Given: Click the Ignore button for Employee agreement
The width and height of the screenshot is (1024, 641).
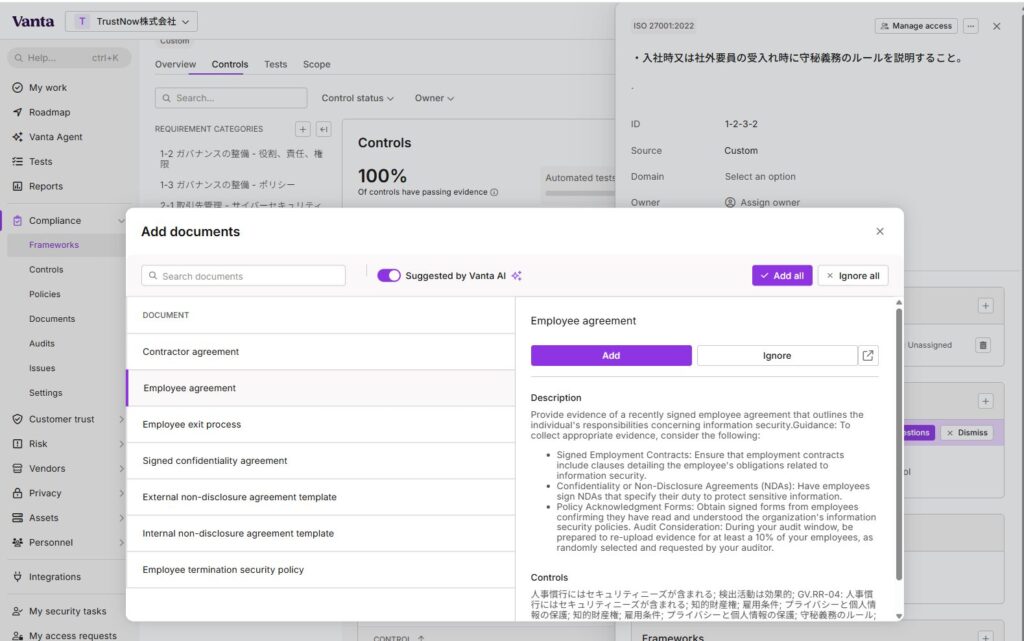Looking at the screenshot, I should click(776, 355).
